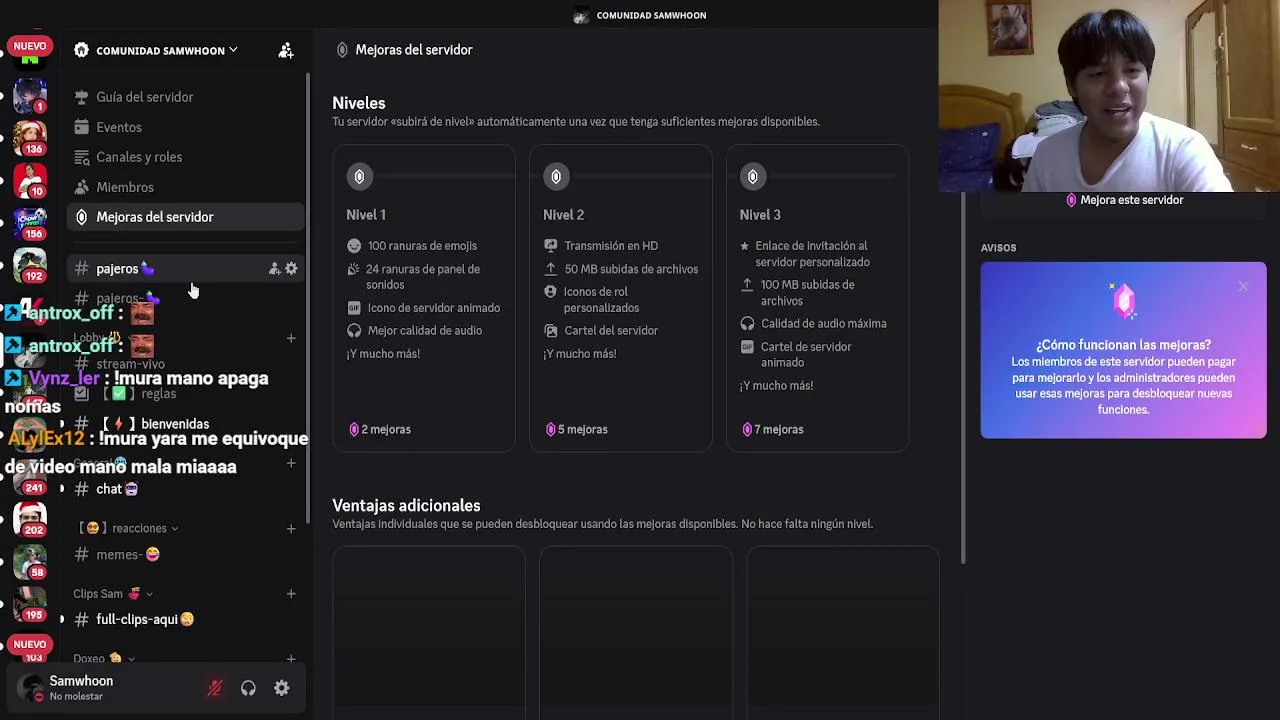Click the Nivel 1 boost gem icon

[359, 177]
